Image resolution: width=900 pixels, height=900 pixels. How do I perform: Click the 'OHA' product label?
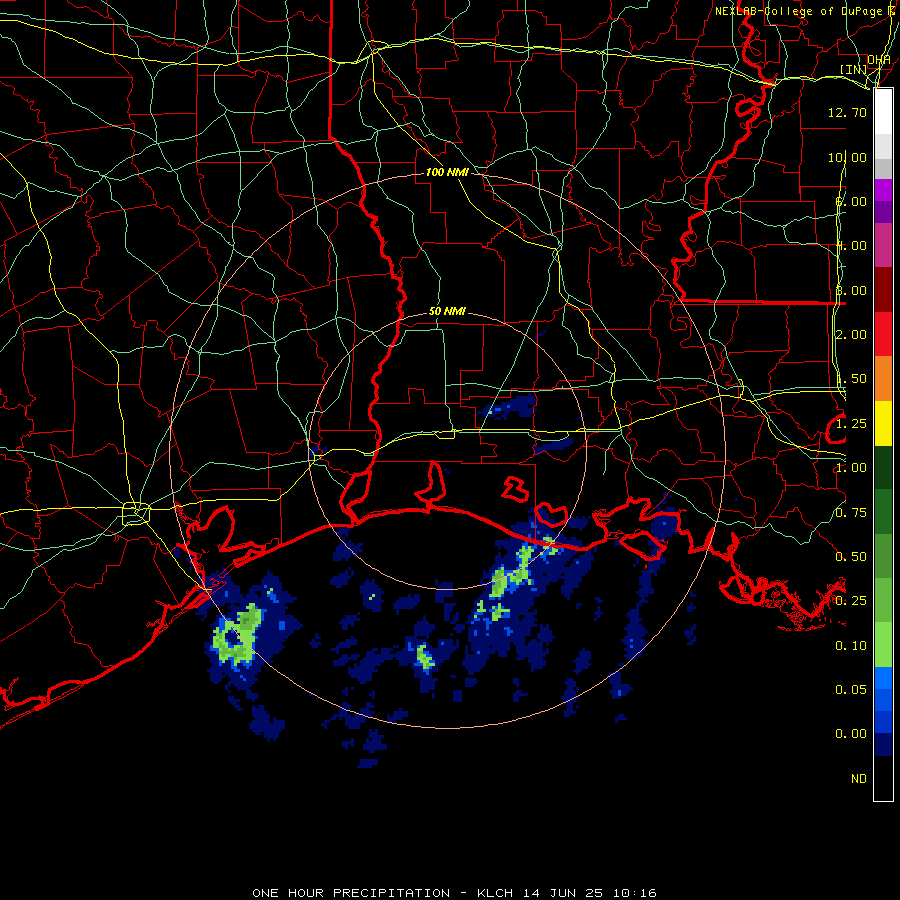click(x=878, y=59)
